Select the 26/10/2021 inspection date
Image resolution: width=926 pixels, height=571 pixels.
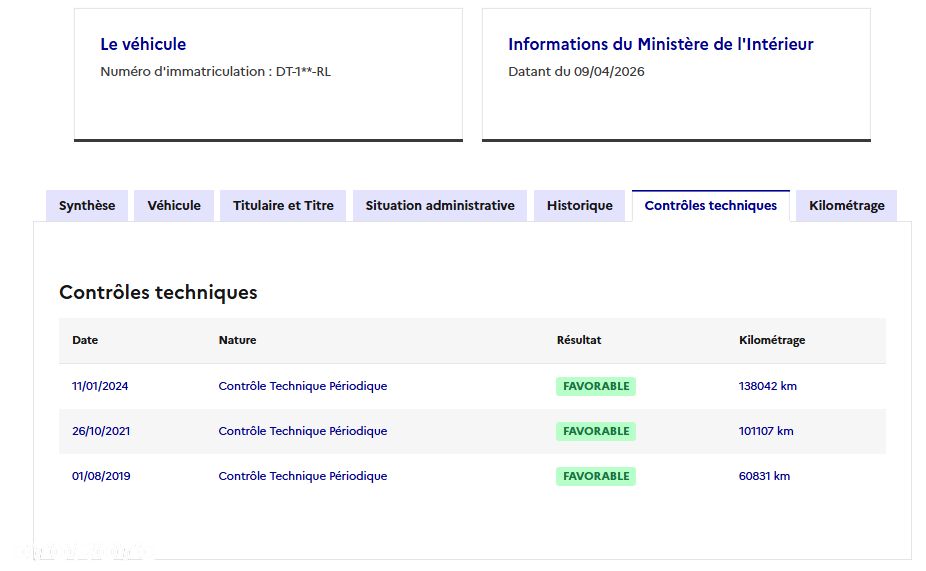[101, 431]
